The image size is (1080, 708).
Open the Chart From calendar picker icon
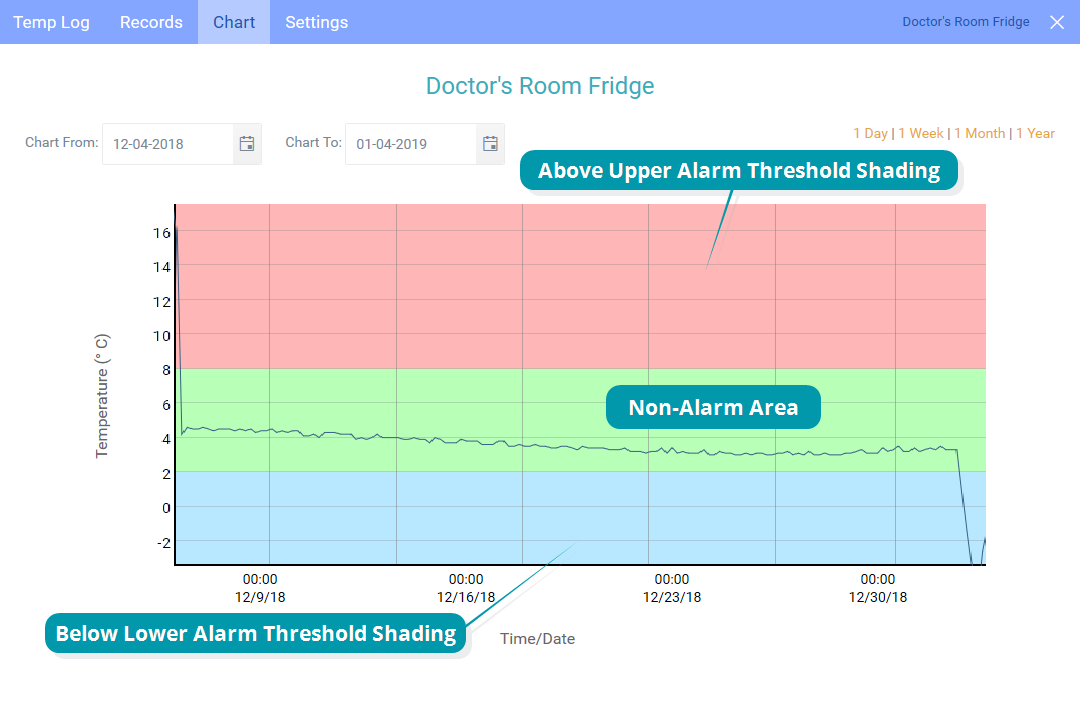click(247, 143)
